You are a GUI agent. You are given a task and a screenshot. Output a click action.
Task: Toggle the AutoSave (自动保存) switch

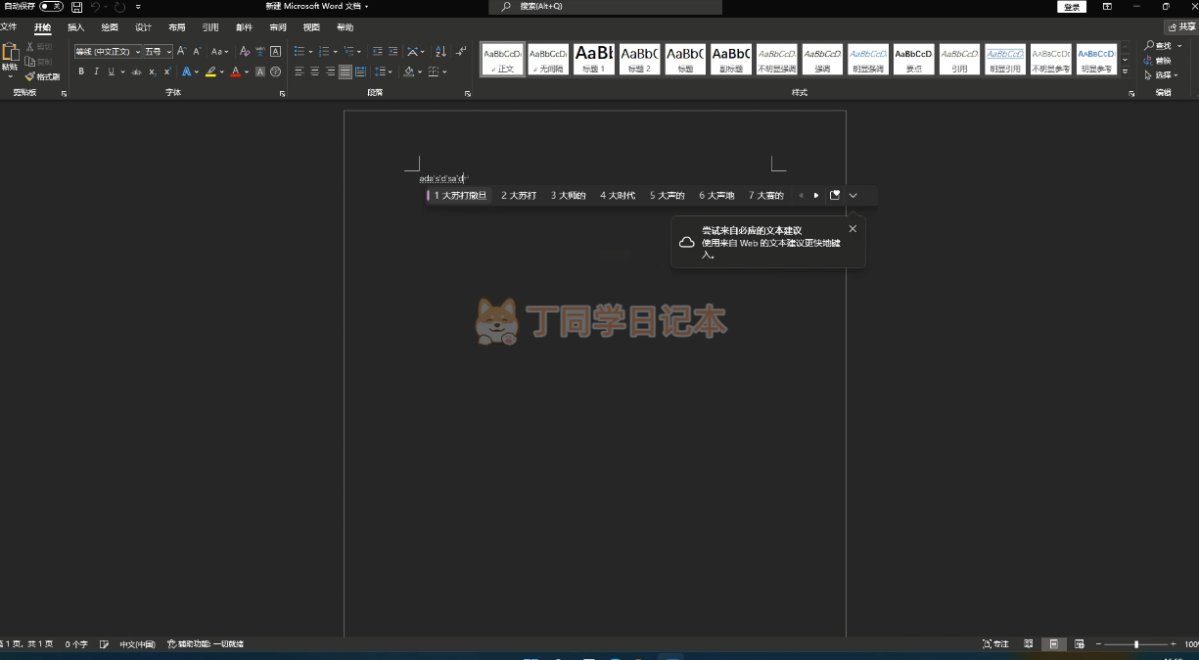(51, 7)
